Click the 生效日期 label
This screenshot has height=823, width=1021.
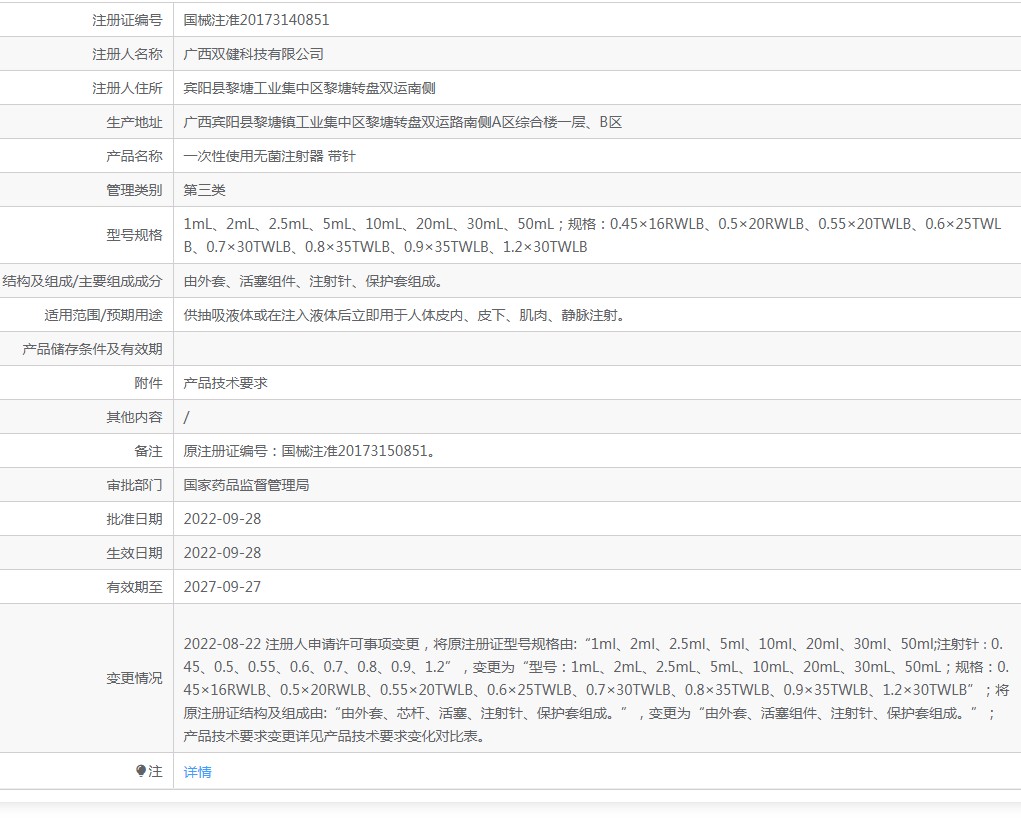[134, 553]
